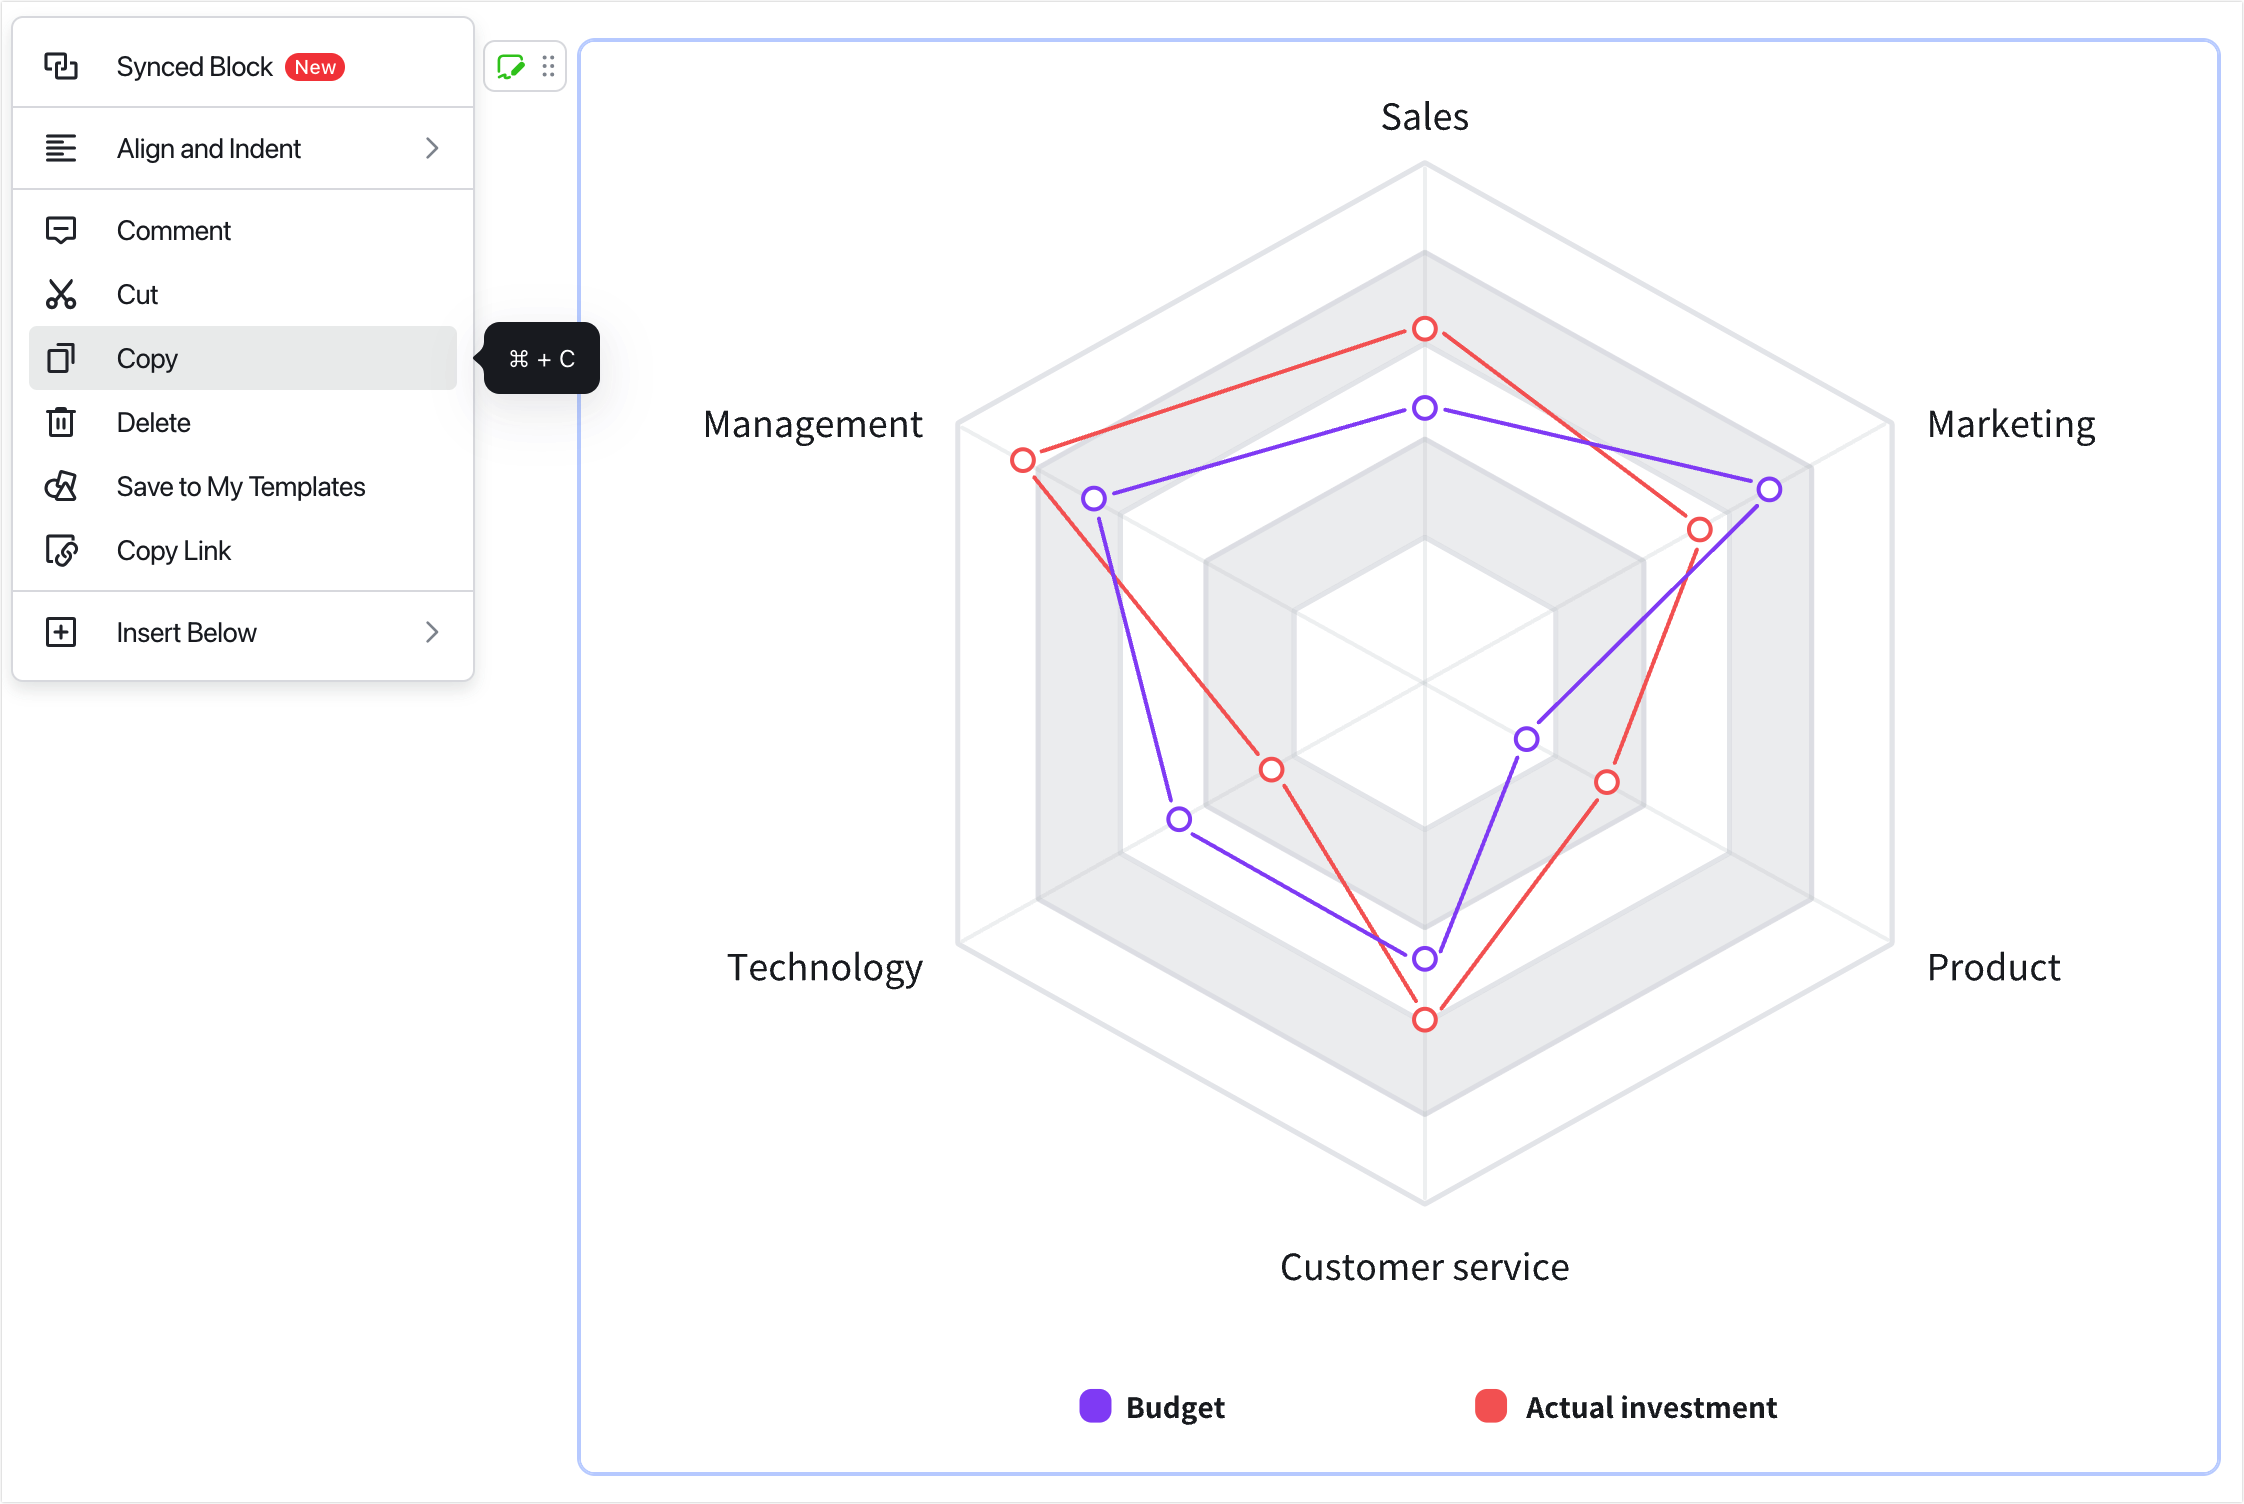Expand the Align and Indent submenu arrow

click(x=432, y=148)
